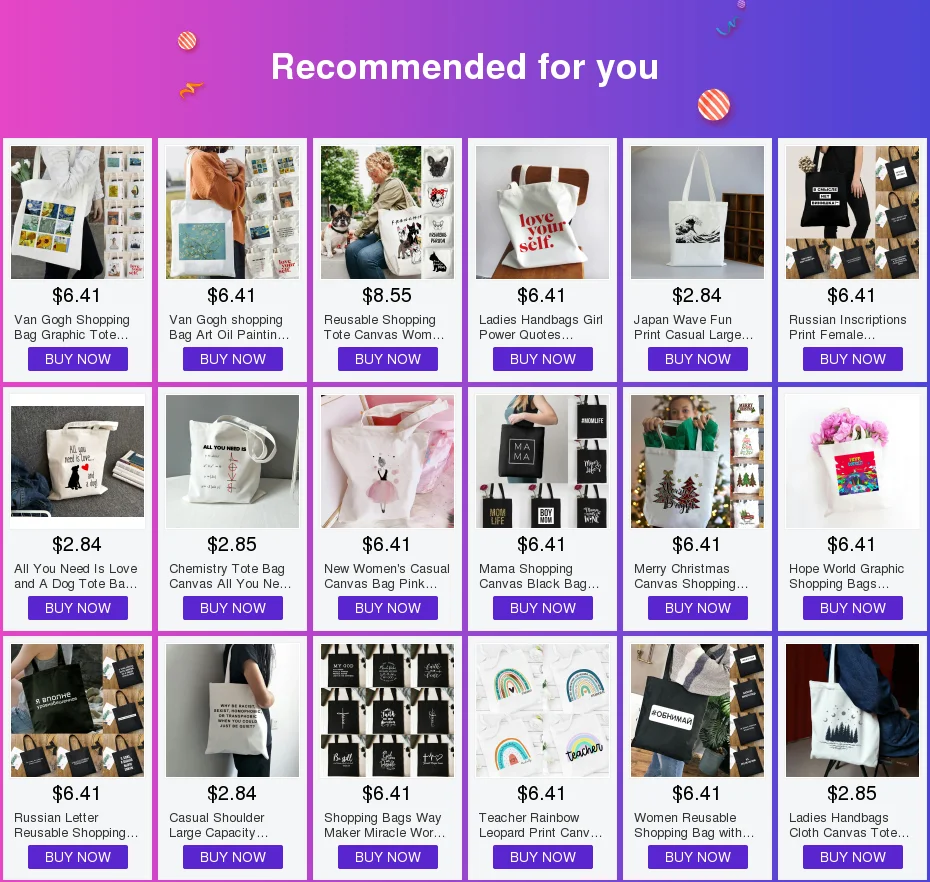The image size is (930, 882).
Task: Click the Women Reusable Shopping Bag title text
Action: pos(694,825)
